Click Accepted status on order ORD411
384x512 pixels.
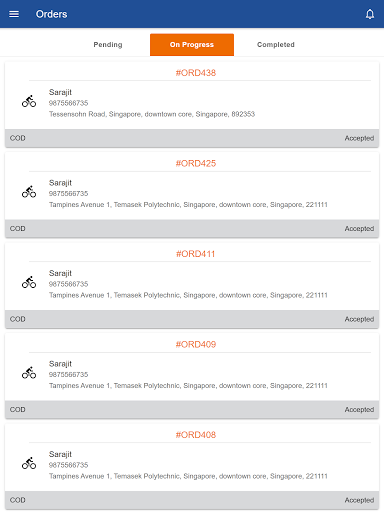coord(359,319)
